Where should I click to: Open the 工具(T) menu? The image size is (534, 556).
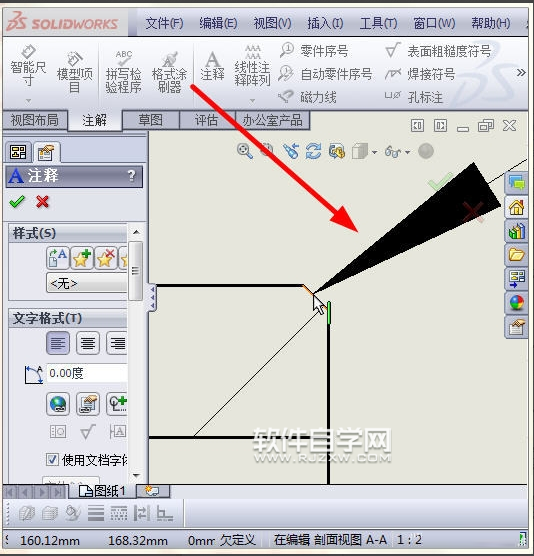(378, 24)
